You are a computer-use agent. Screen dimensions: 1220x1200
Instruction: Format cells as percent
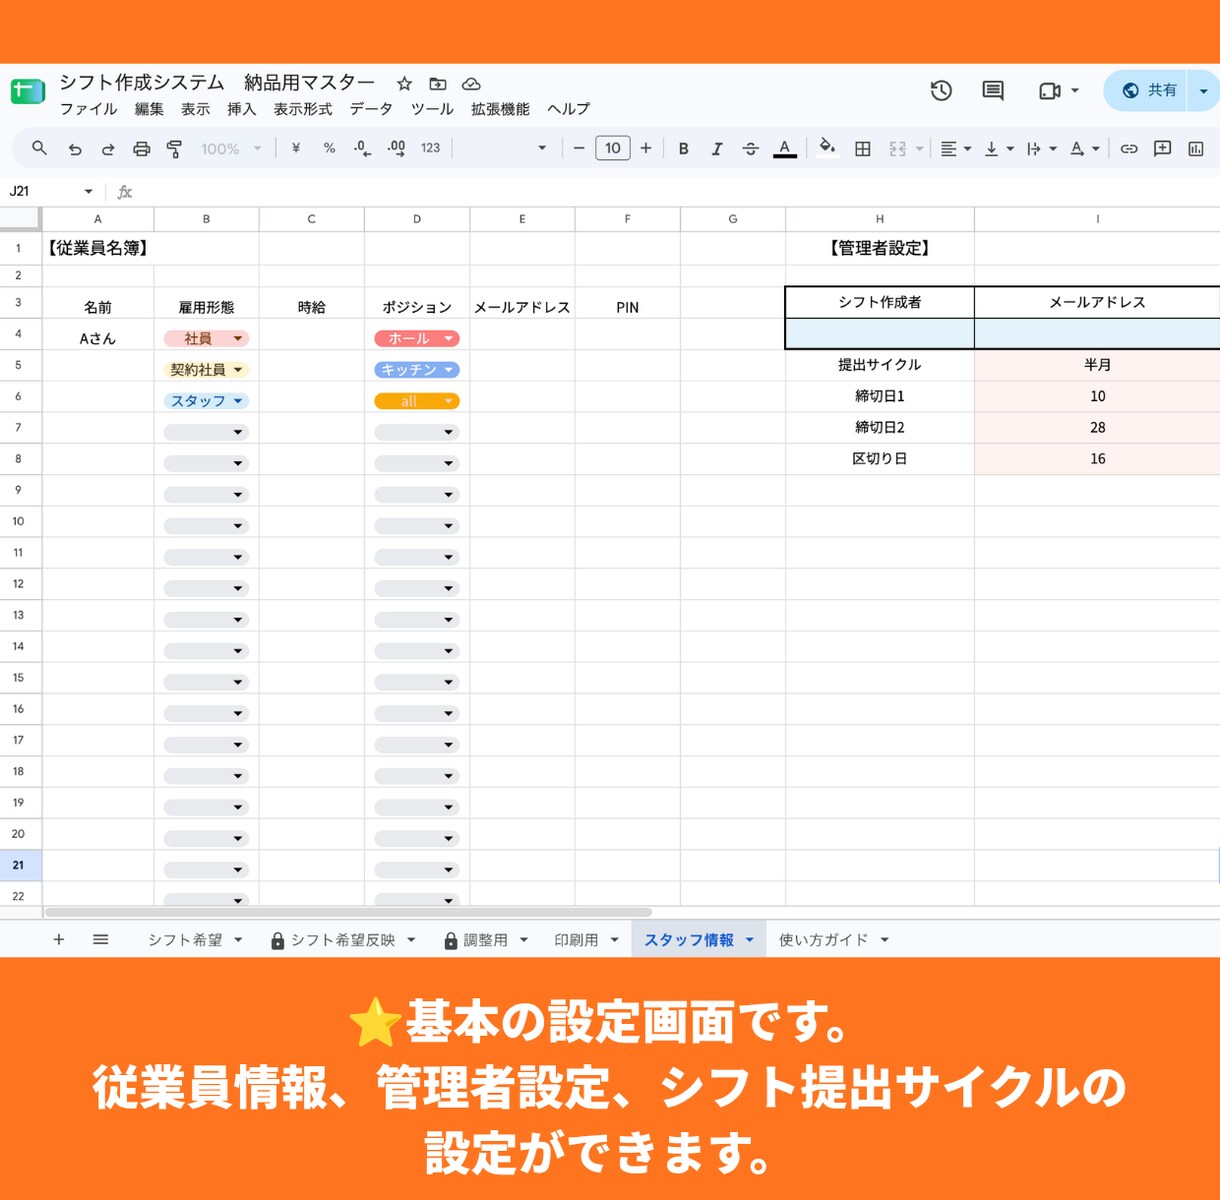pos(329,148)
